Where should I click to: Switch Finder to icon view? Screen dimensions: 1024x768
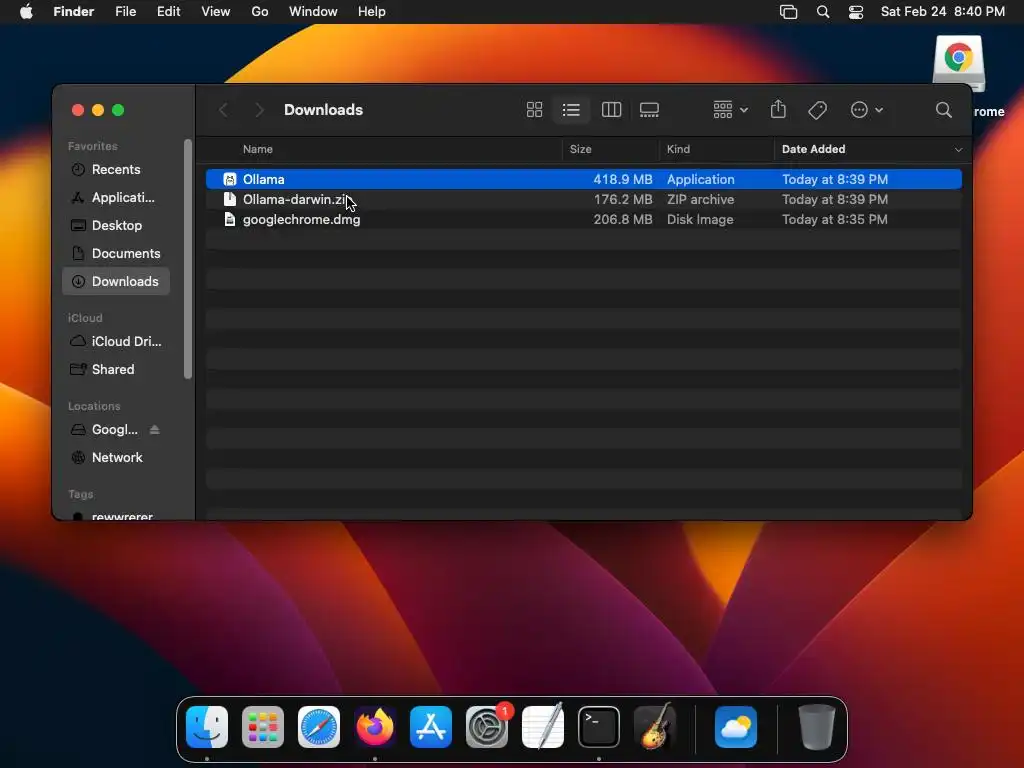[534, 110]
